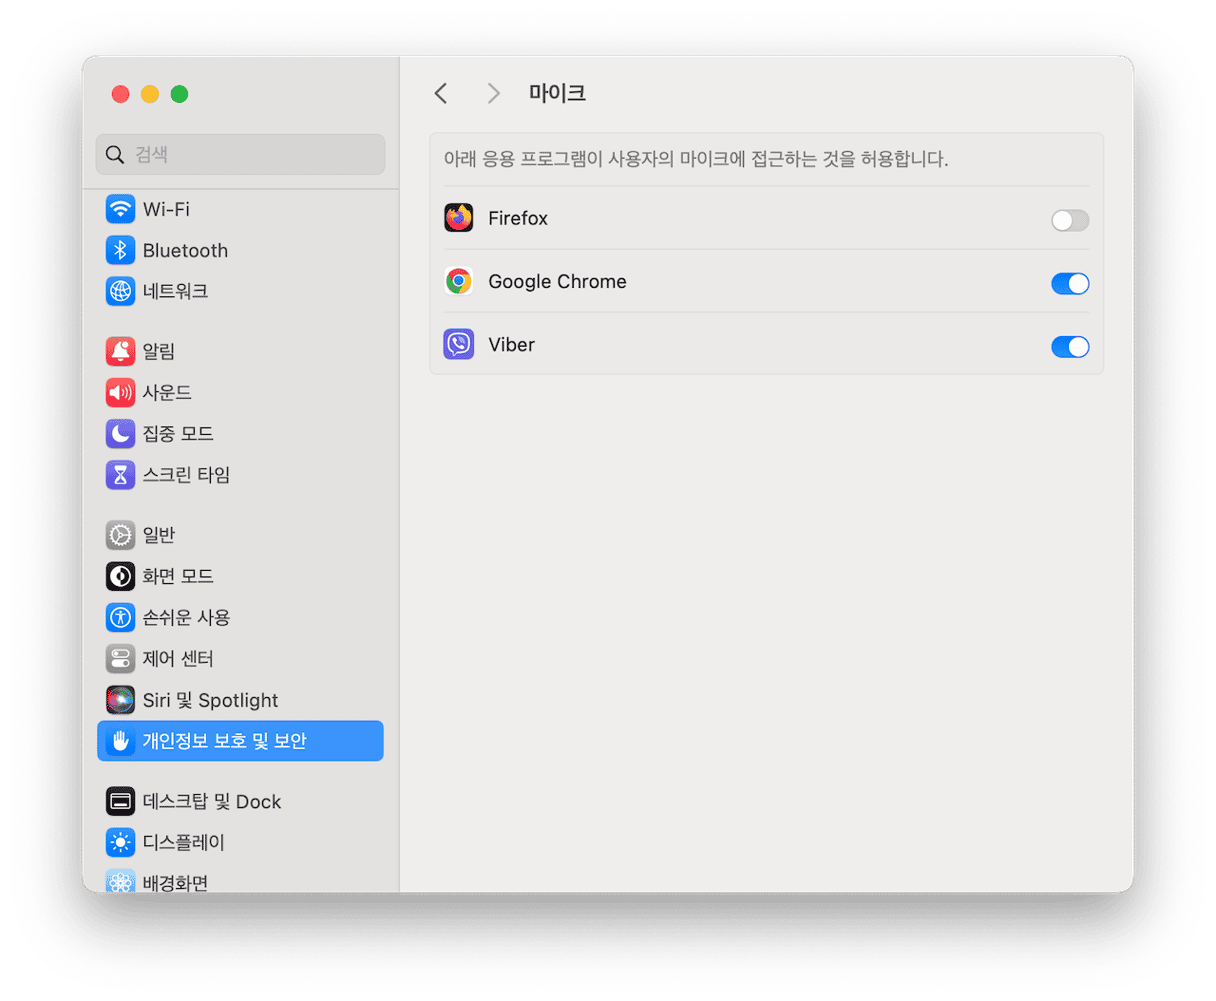The height and width of the screenshot is (1001, 1216).
Task: Go back using the left chevron
Action: [441, 94]
